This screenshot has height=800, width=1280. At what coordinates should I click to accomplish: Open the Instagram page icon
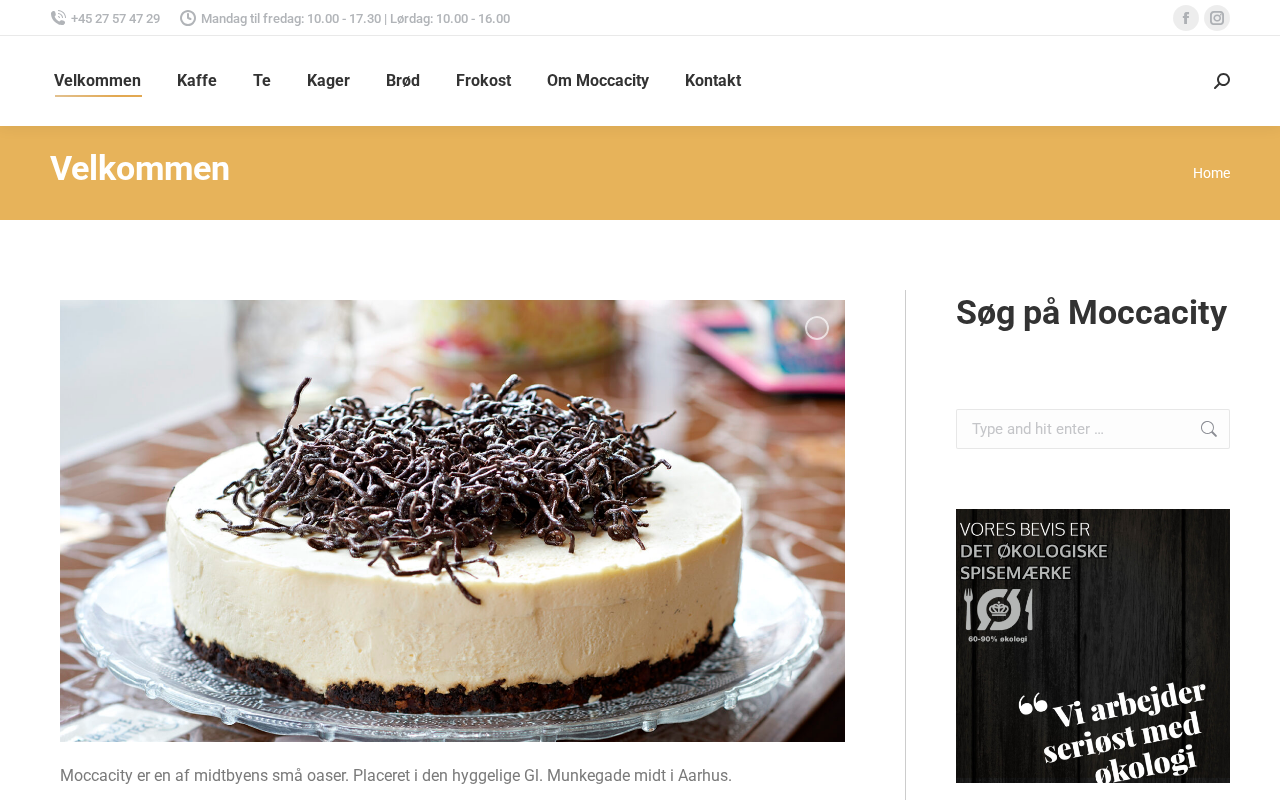coord(1217,18)
